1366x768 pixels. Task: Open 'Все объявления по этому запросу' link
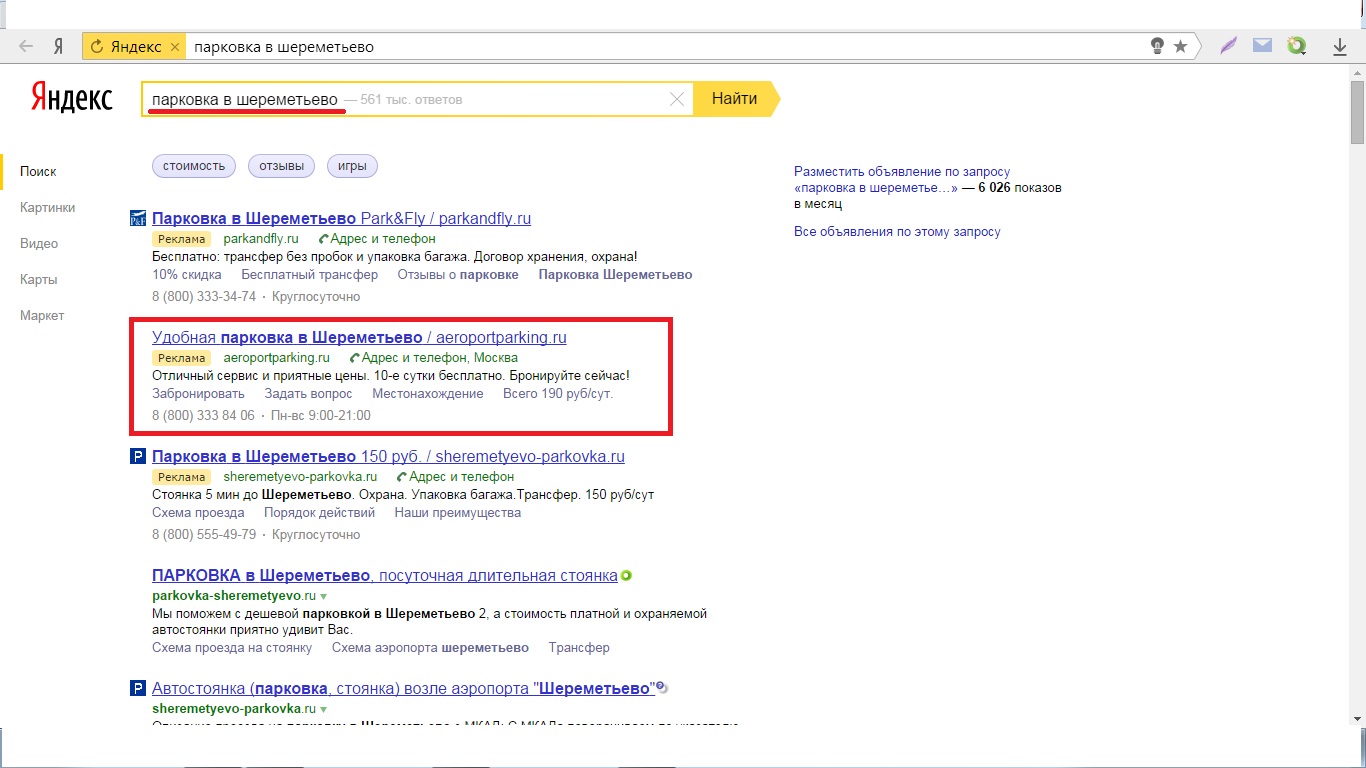coord(897,232)
